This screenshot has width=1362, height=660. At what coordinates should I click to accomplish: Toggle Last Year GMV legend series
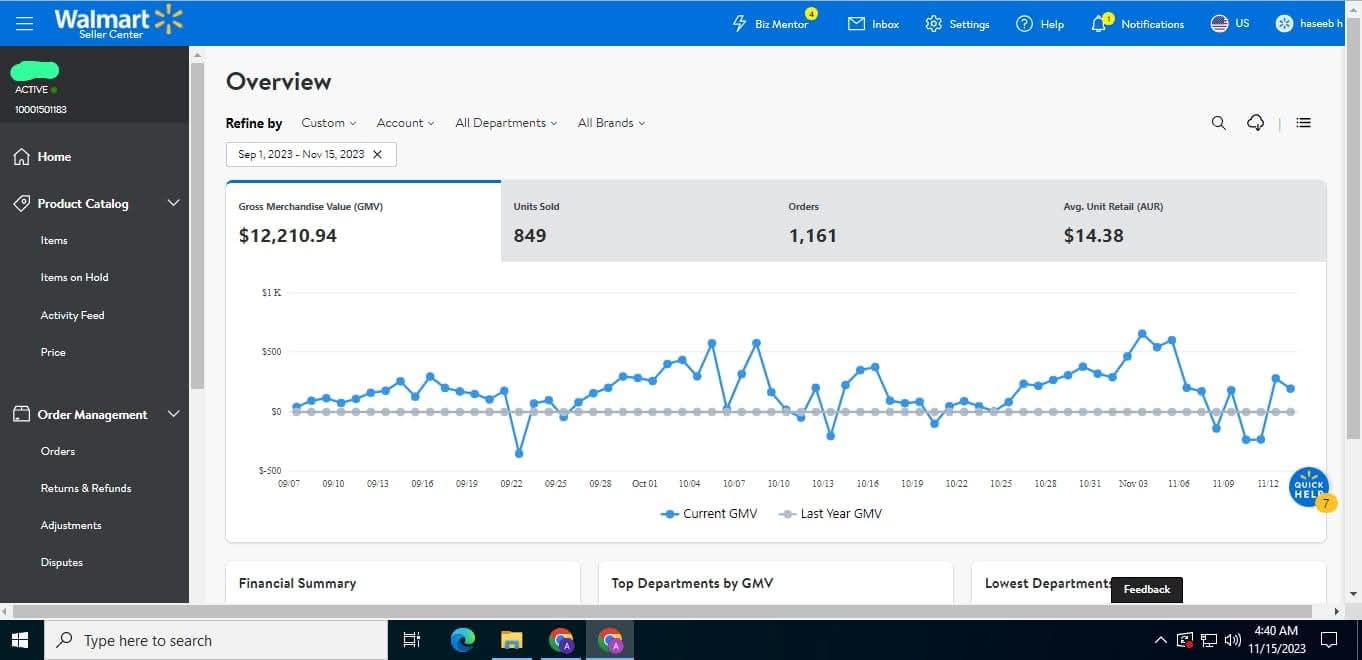[830, 514]
